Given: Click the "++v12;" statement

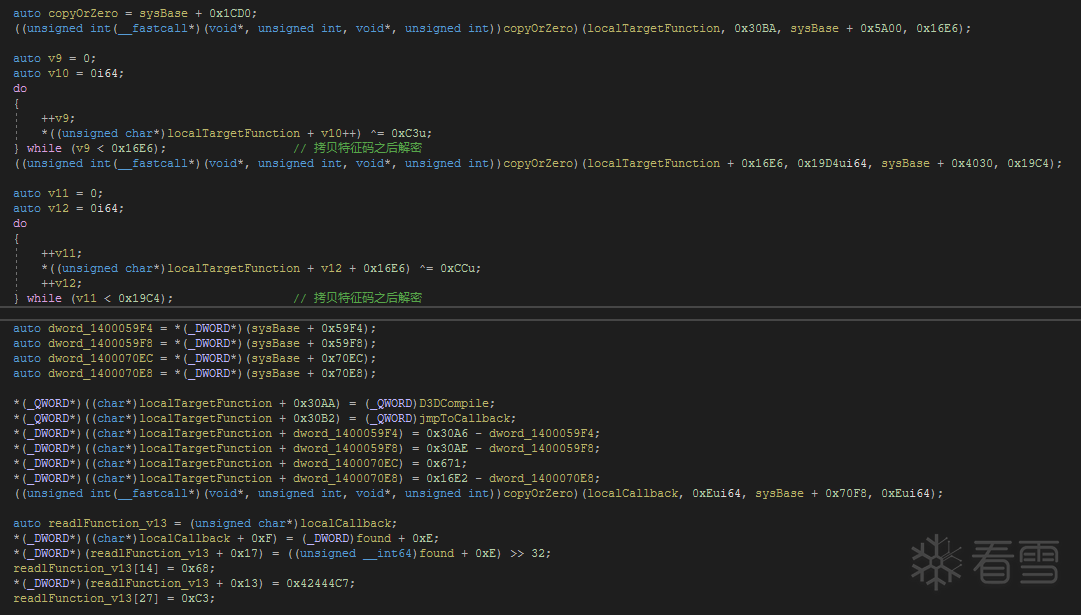Looking at the screenshot, I should pyautogui.click(x=61, y=283).
